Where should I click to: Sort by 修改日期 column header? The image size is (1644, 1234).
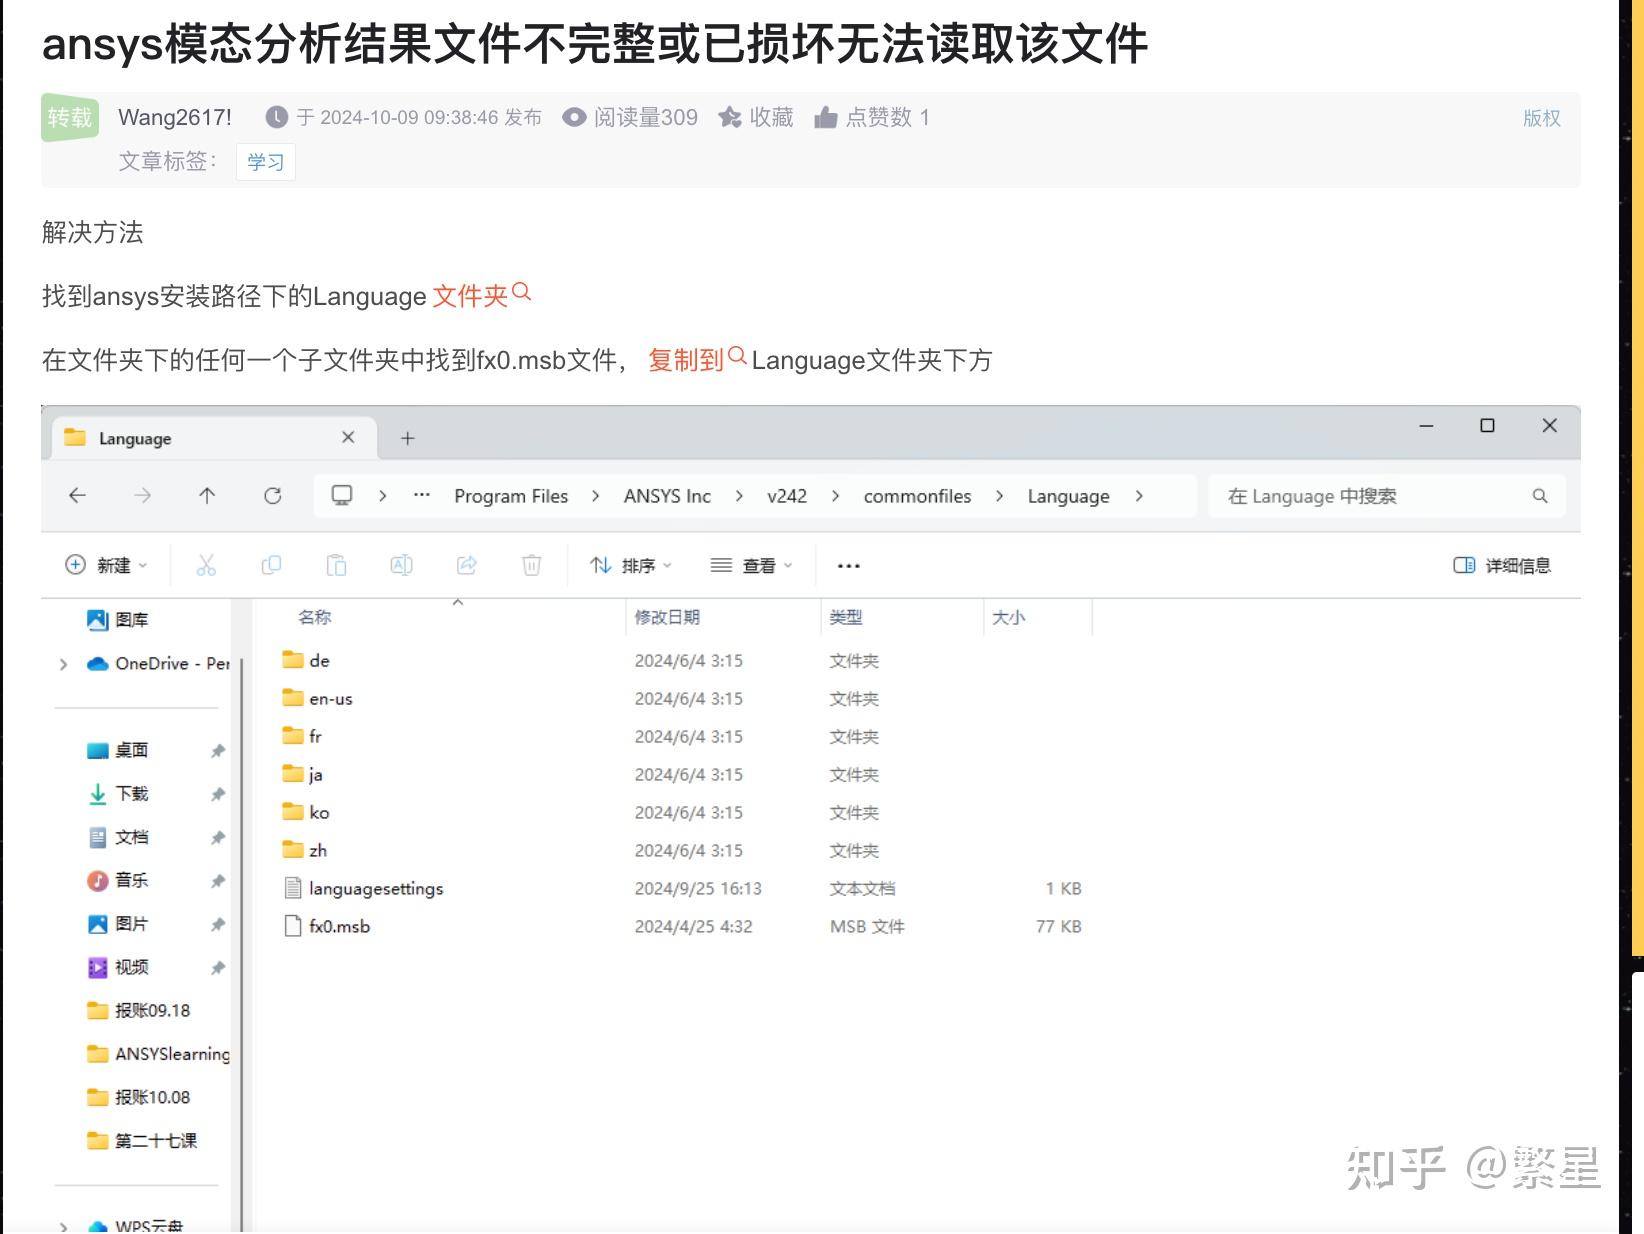click(x=667, y=617)
